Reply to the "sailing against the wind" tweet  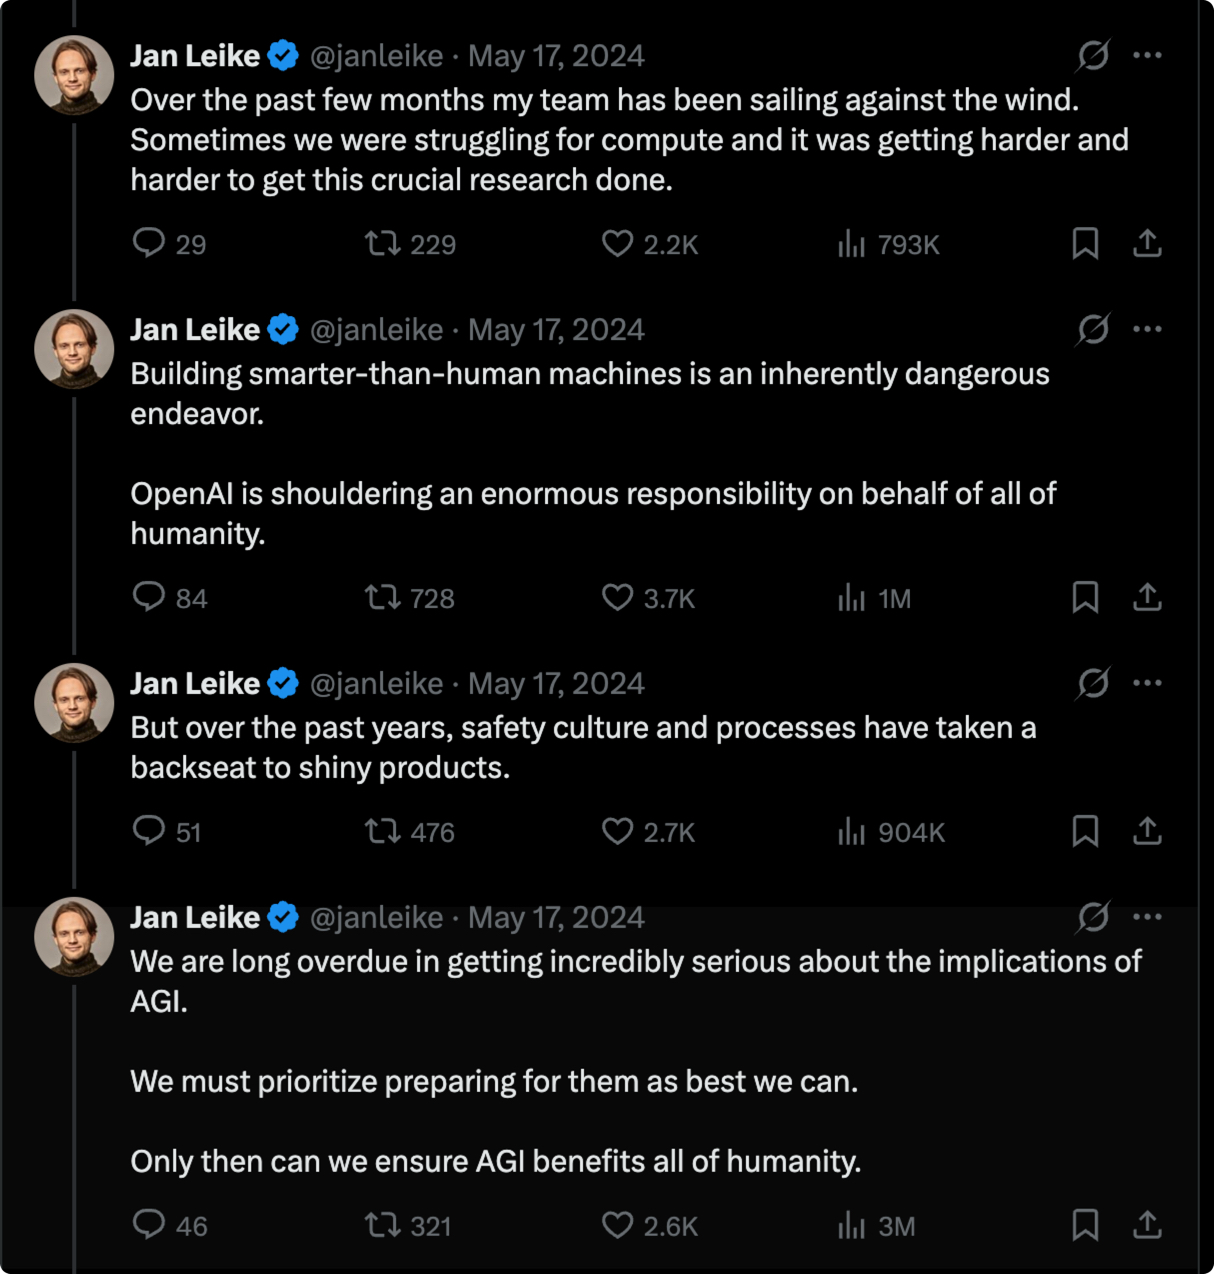tap(149, 243)
